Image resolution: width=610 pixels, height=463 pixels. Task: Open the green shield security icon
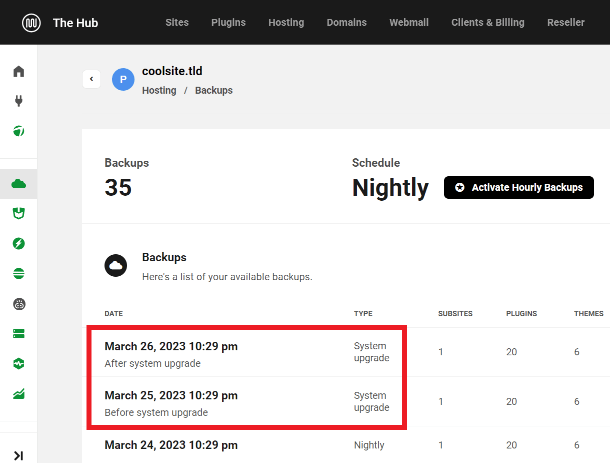point(18,214)
